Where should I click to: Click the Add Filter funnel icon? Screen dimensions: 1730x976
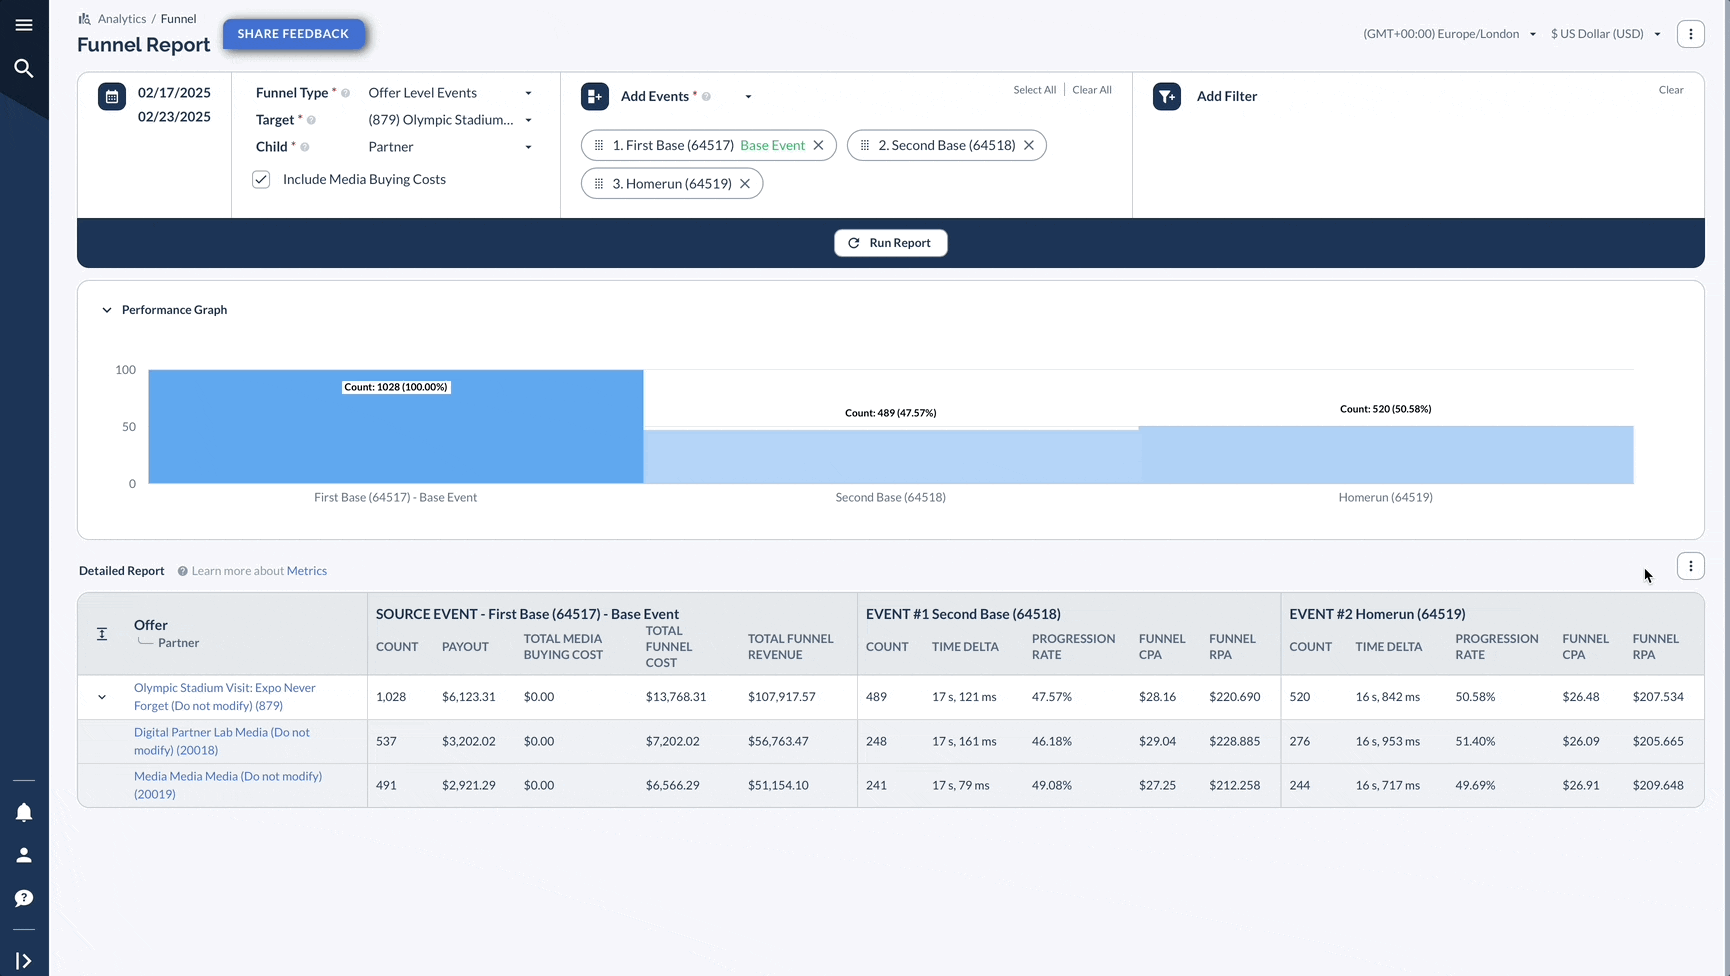pos(1167,97)
